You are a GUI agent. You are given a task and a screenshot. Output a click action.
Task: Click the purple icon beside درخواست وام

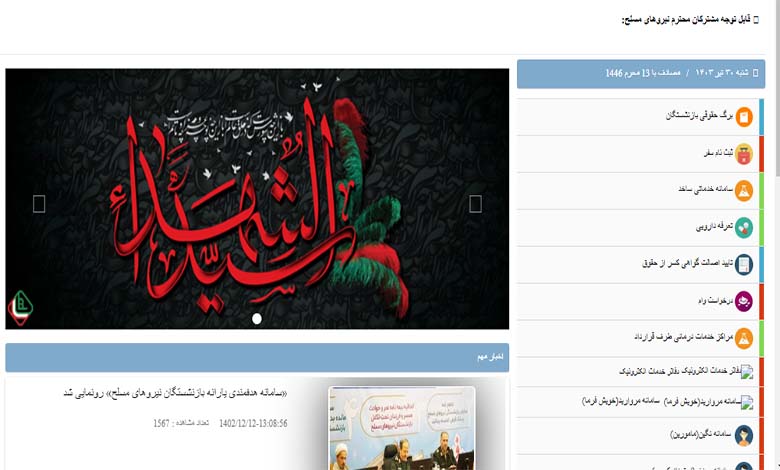(x=744, y=301)
